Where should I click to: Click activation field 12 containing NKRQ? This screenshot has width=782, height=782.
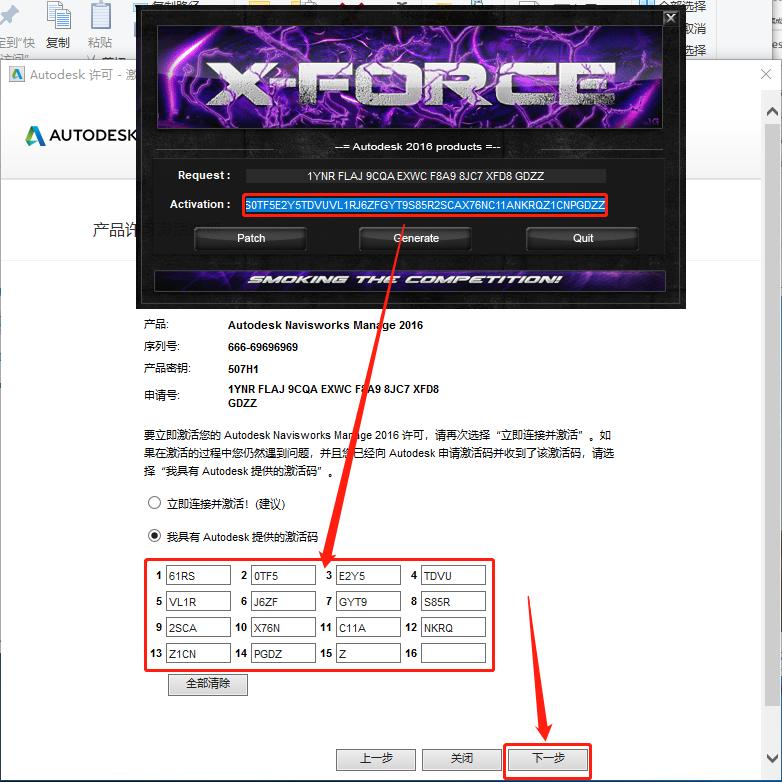453,627
